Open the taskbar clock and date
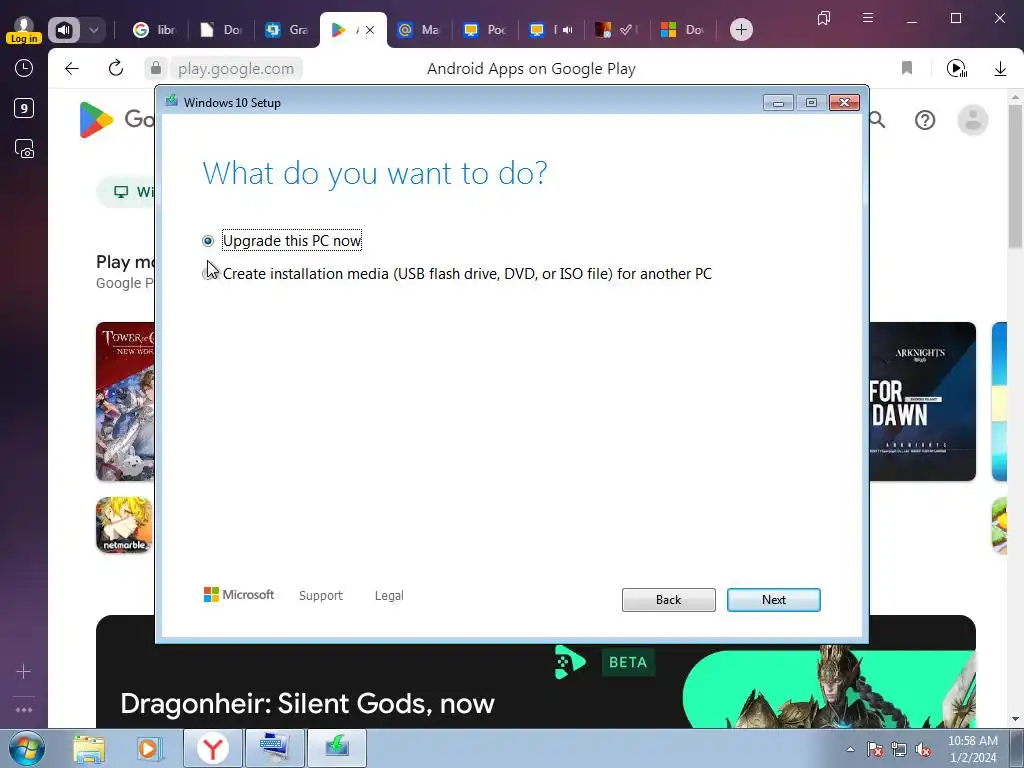The width and height of the screenshot is (1024, 768). pyautogui.click(x=972, y=749)
